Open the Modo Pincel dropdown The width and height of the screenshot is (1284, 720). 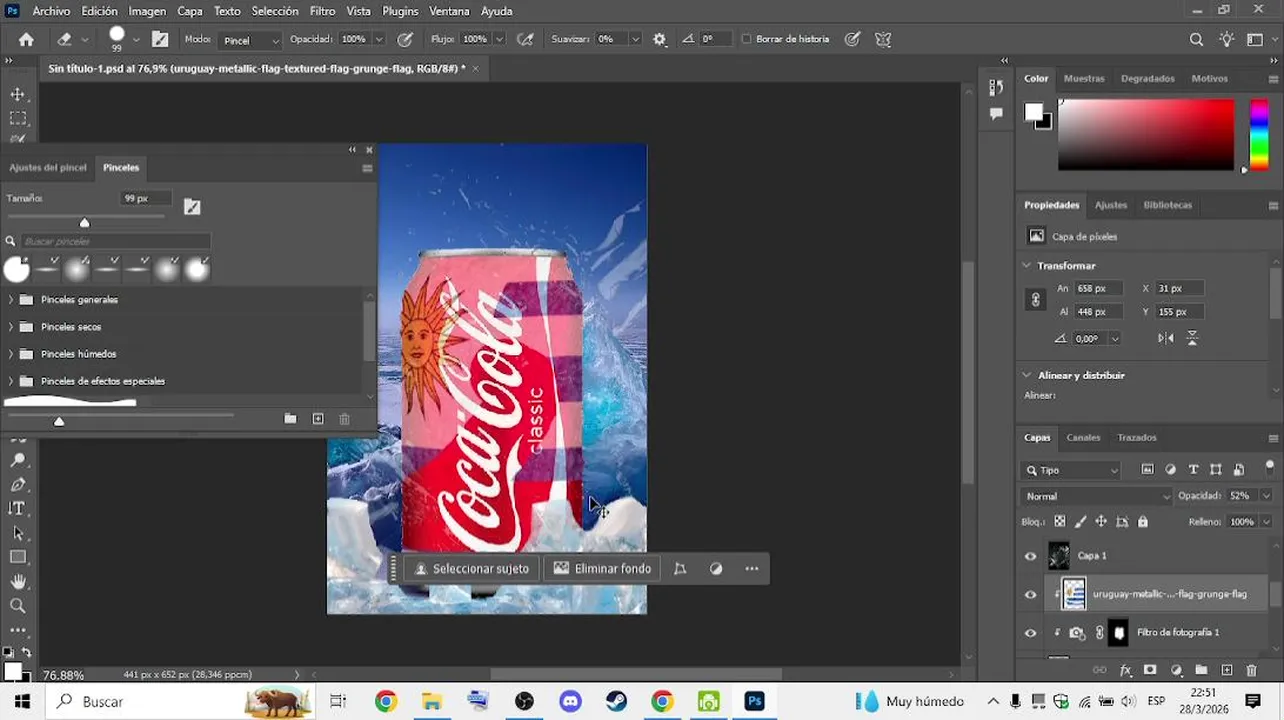pos(250,40)
